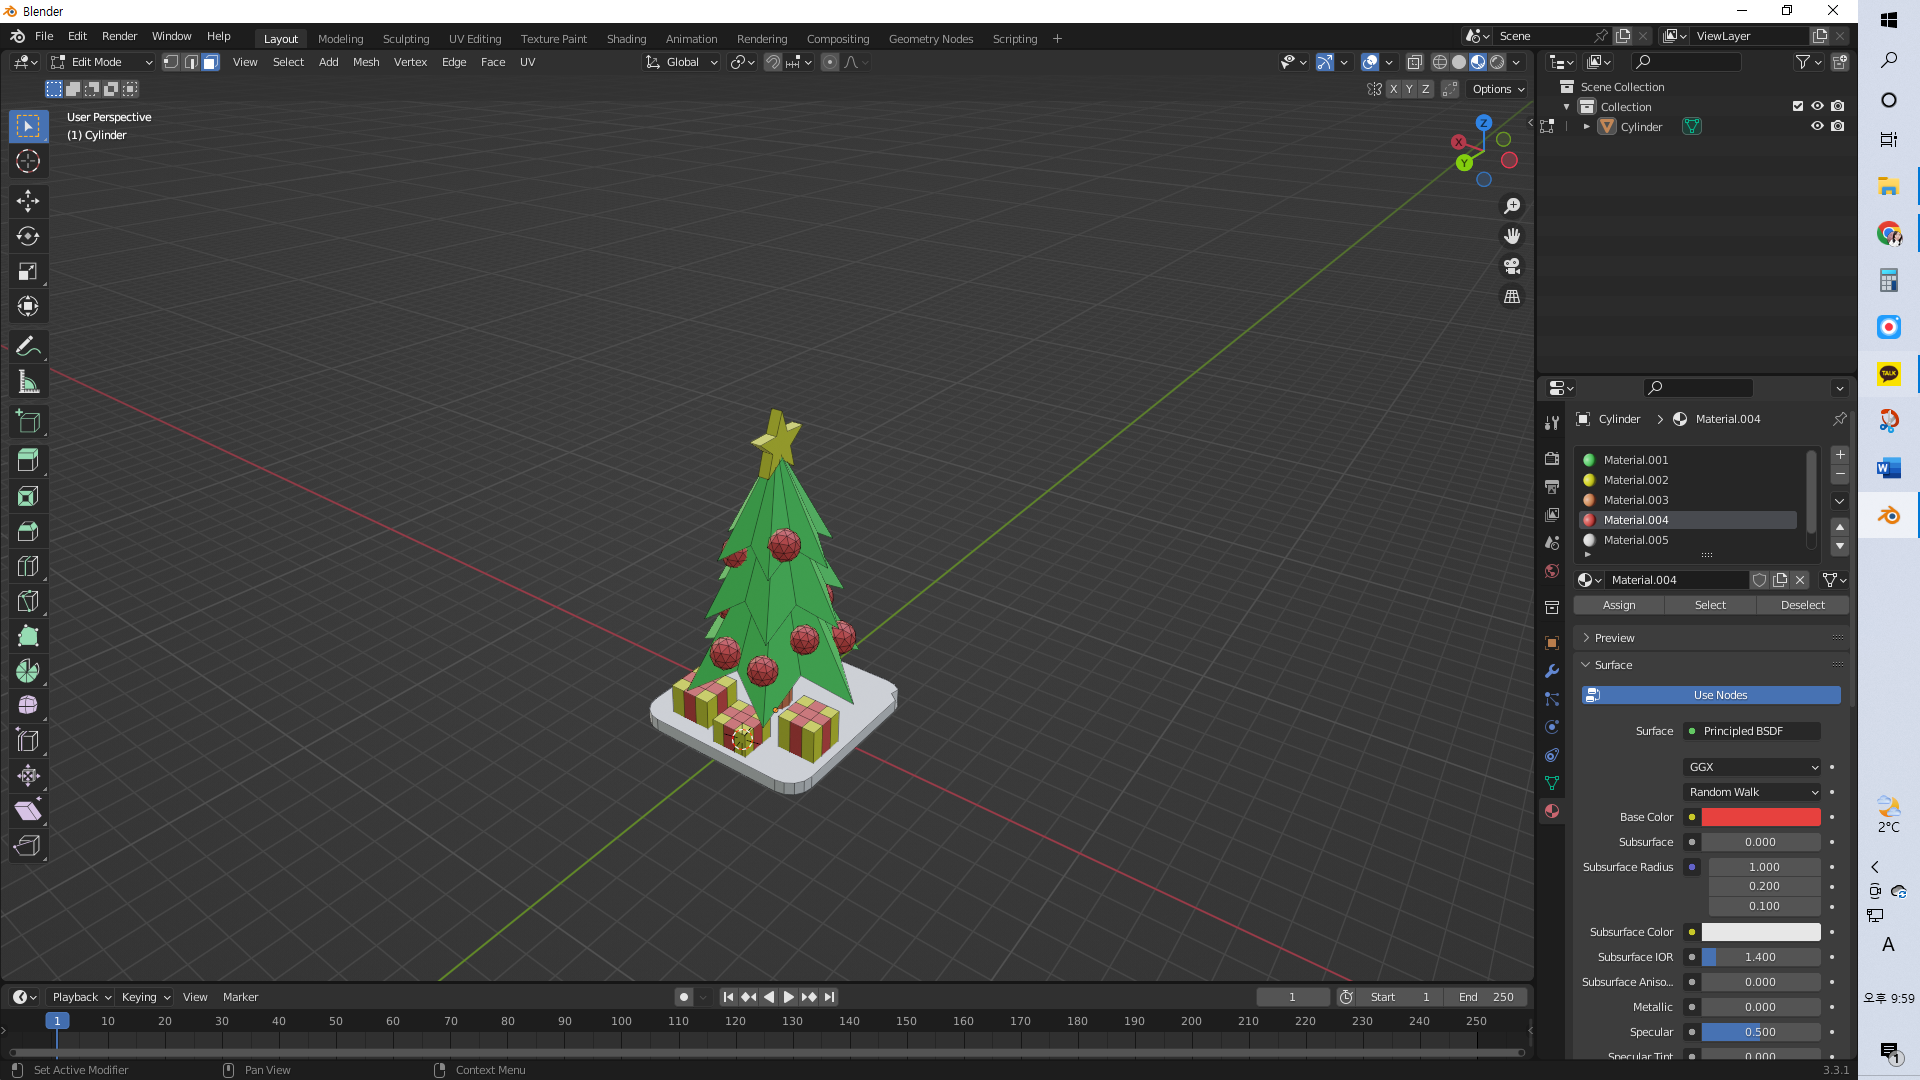Select the Measure tool

(x=28, y=381)
